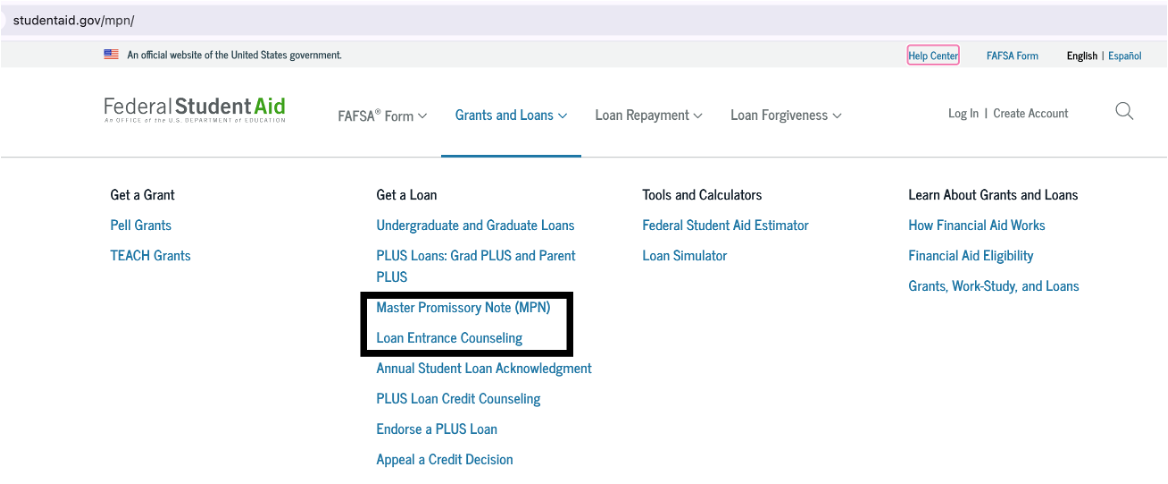Select Create Account
1168x484 pixels.
1030,113
